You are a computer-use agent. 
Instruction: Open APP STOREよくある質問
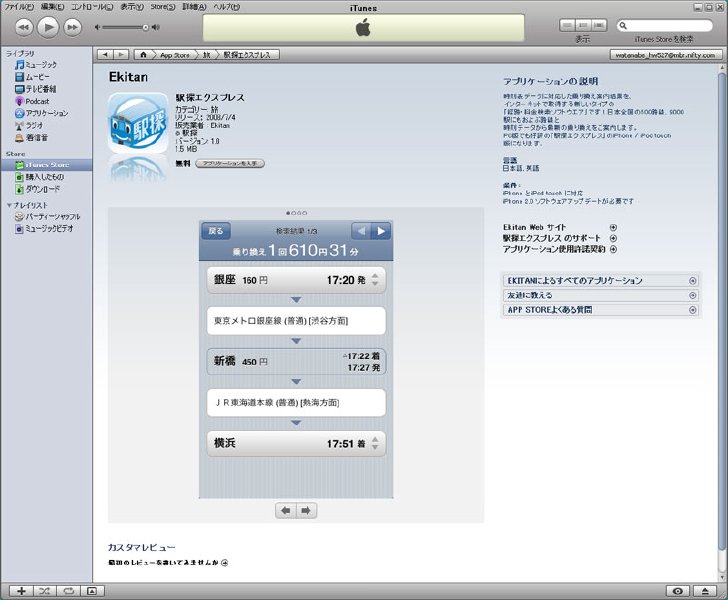click(601, 310)
